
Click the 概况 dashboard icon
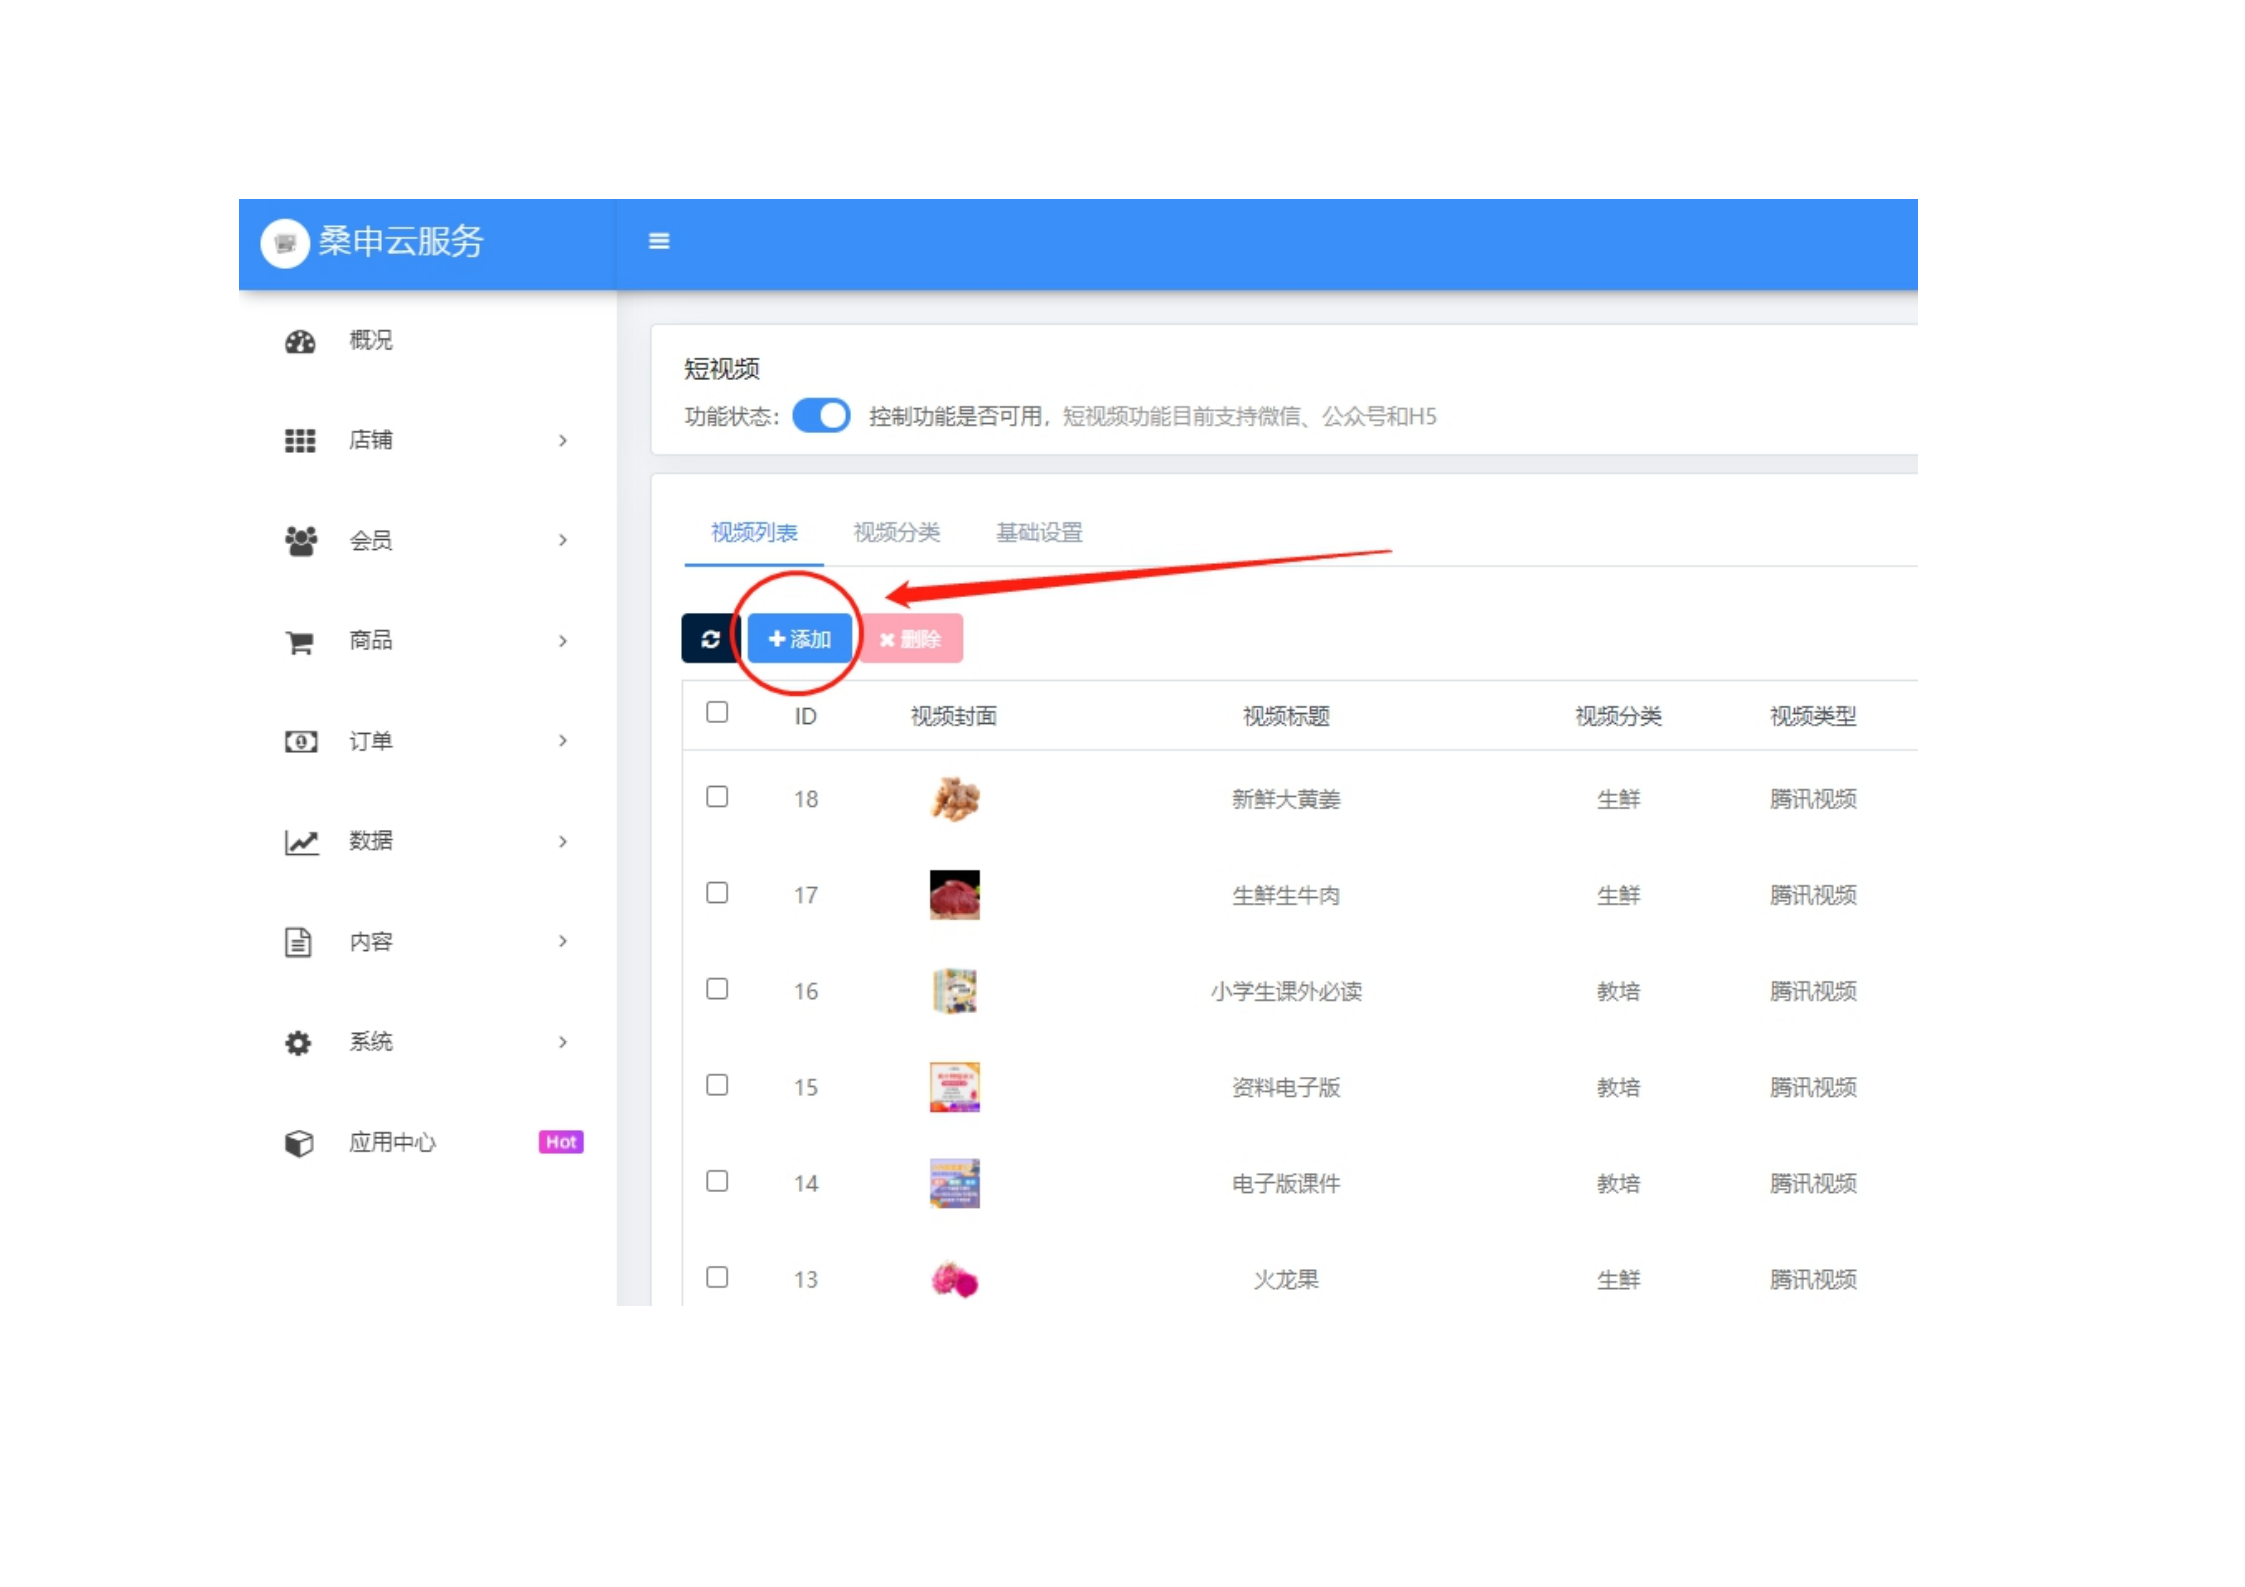(300, 342)
